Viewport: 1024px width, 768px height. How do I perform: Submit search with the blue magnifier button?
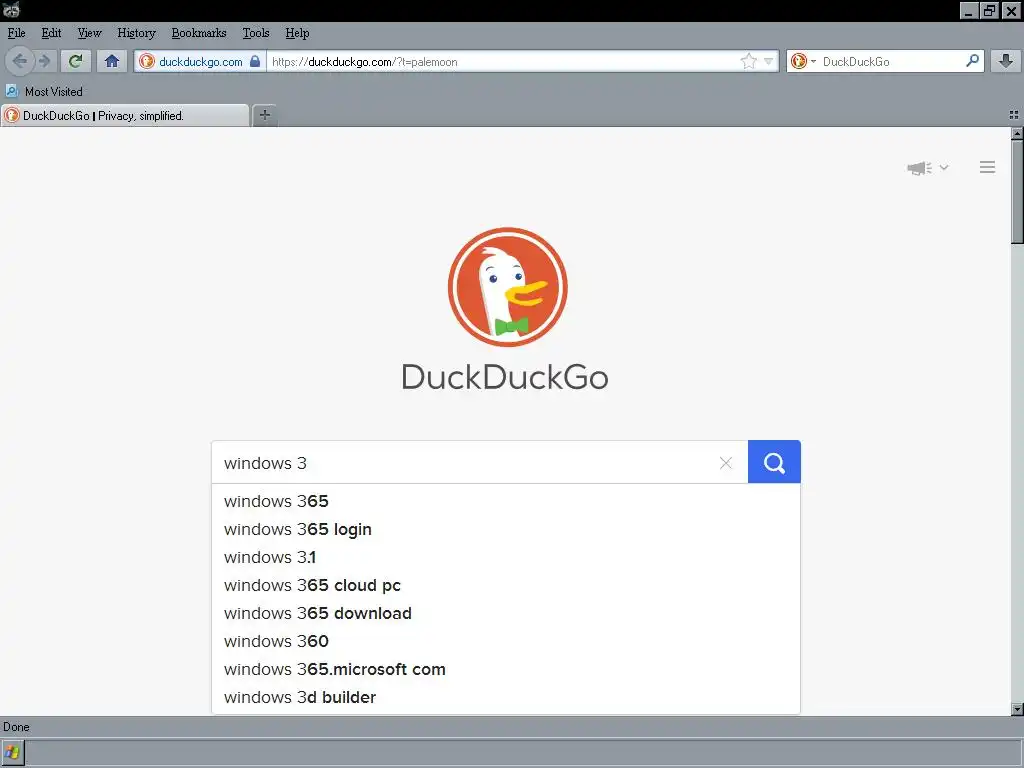[x=774, y=462]
